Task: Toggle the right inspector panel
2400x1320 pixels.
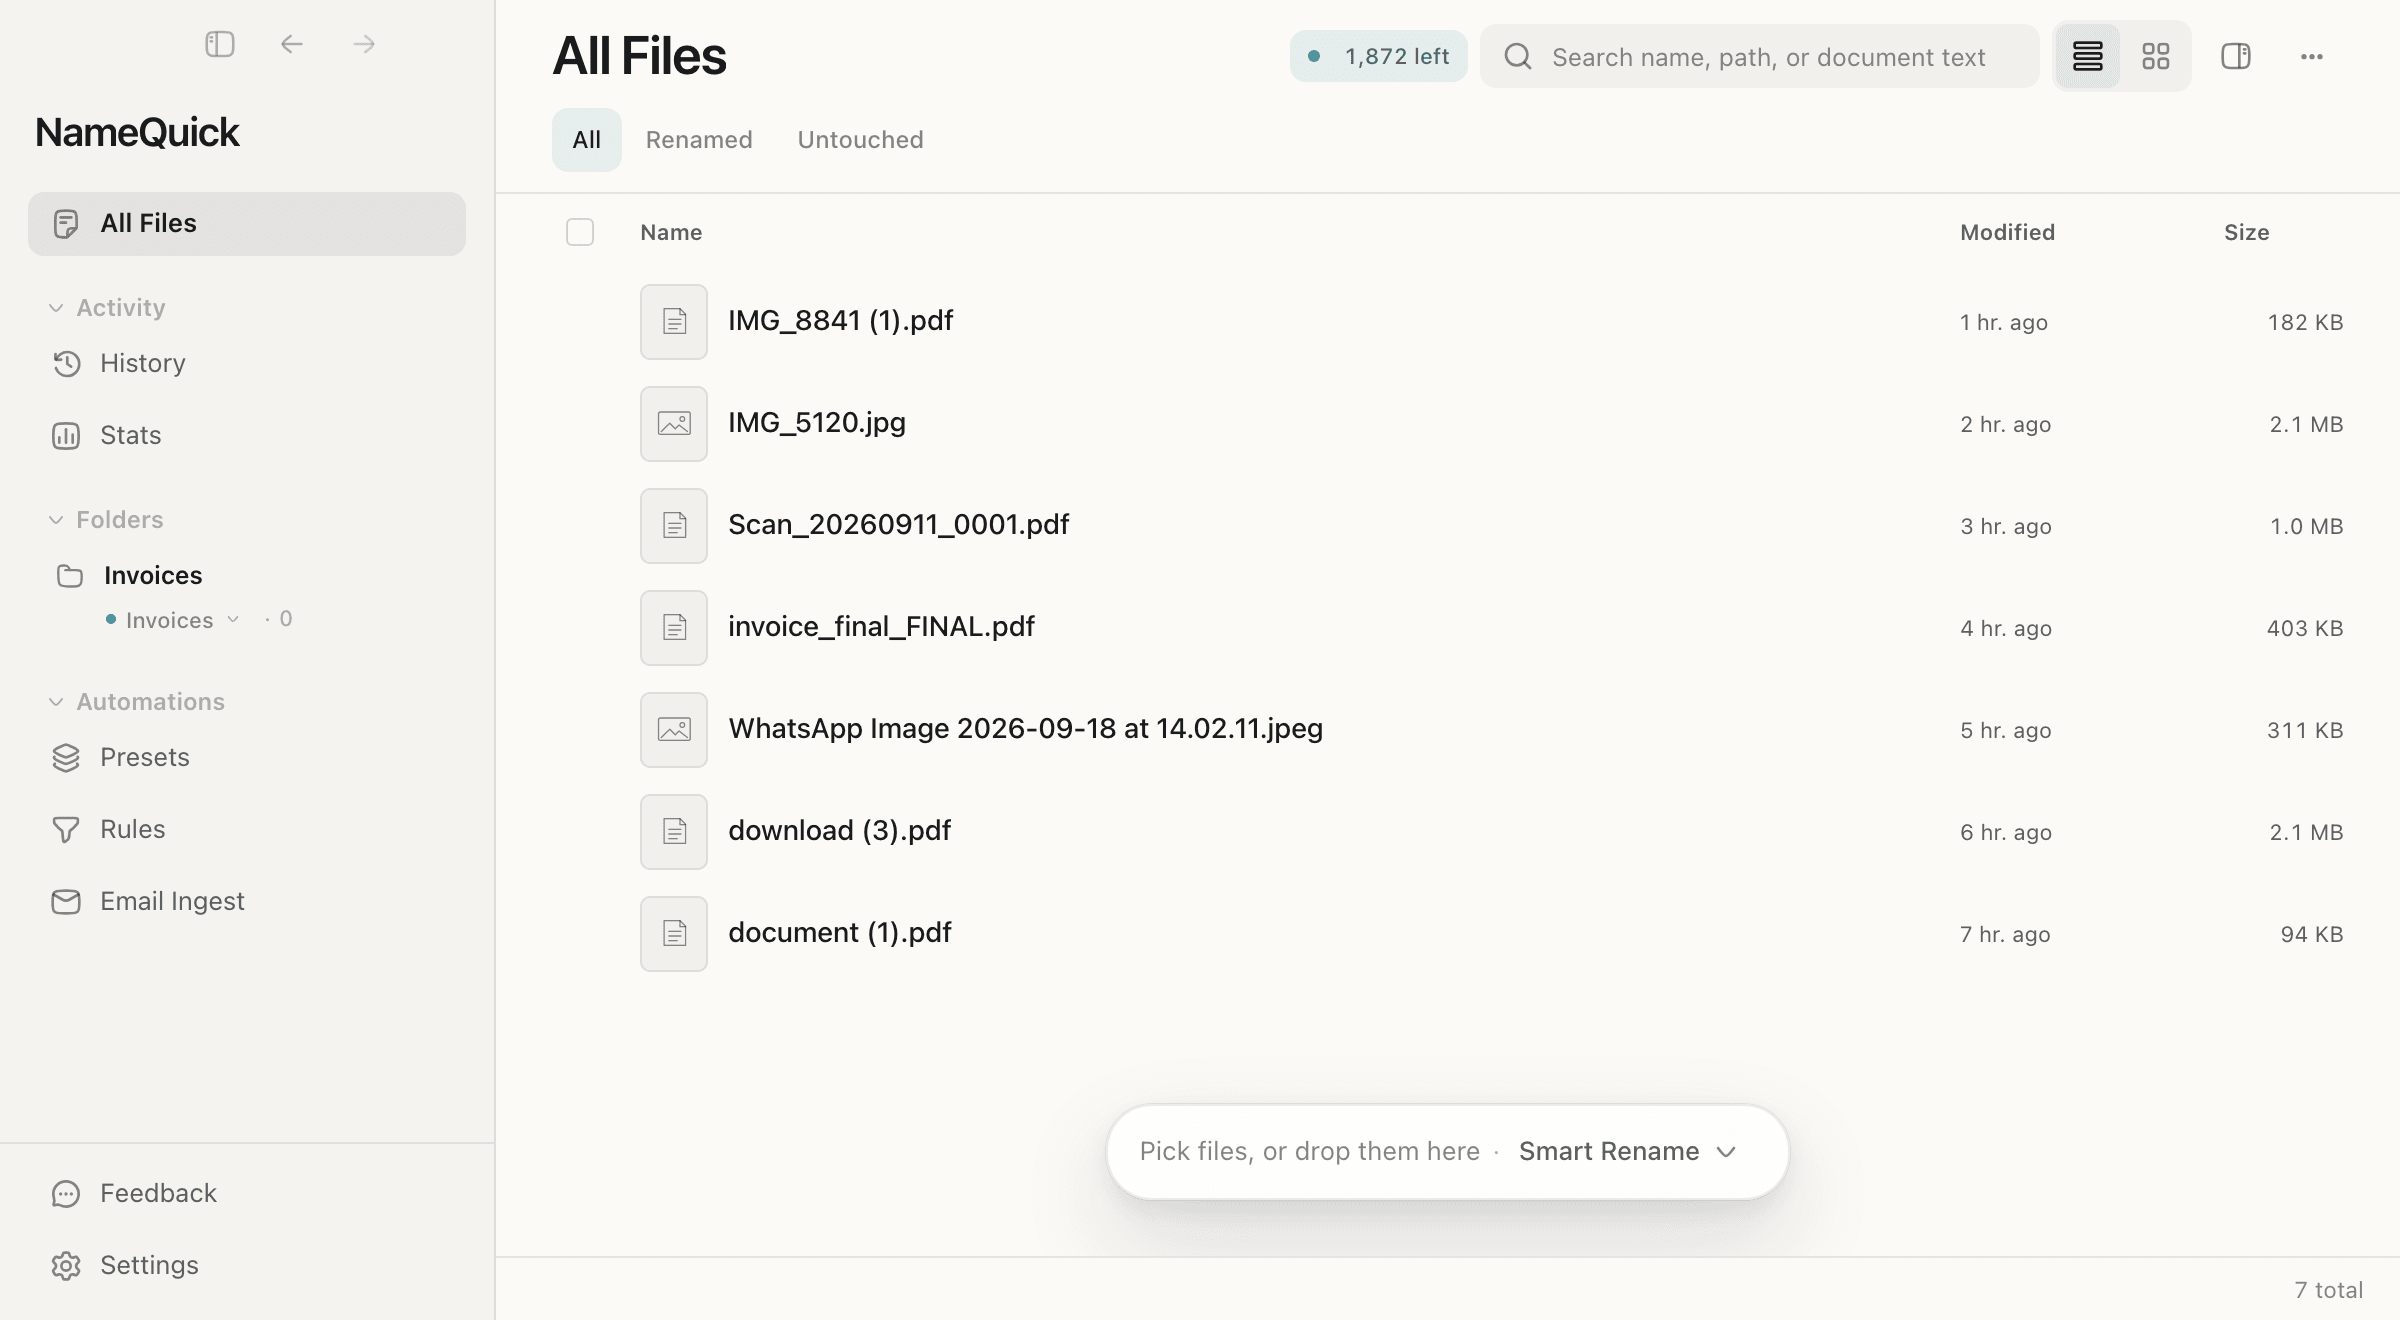Action: tap(2236, 56)
